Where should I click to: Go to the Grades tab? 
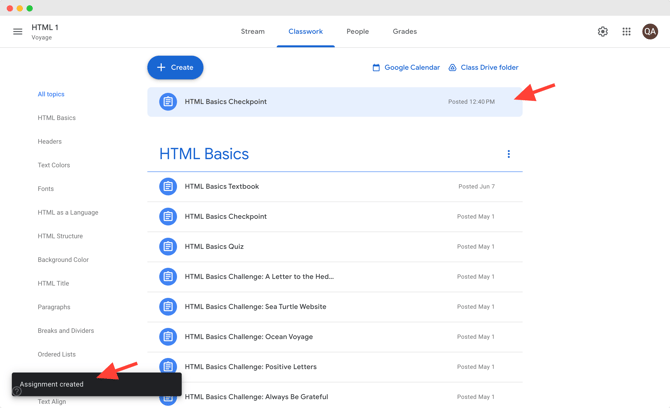[405, 32]
